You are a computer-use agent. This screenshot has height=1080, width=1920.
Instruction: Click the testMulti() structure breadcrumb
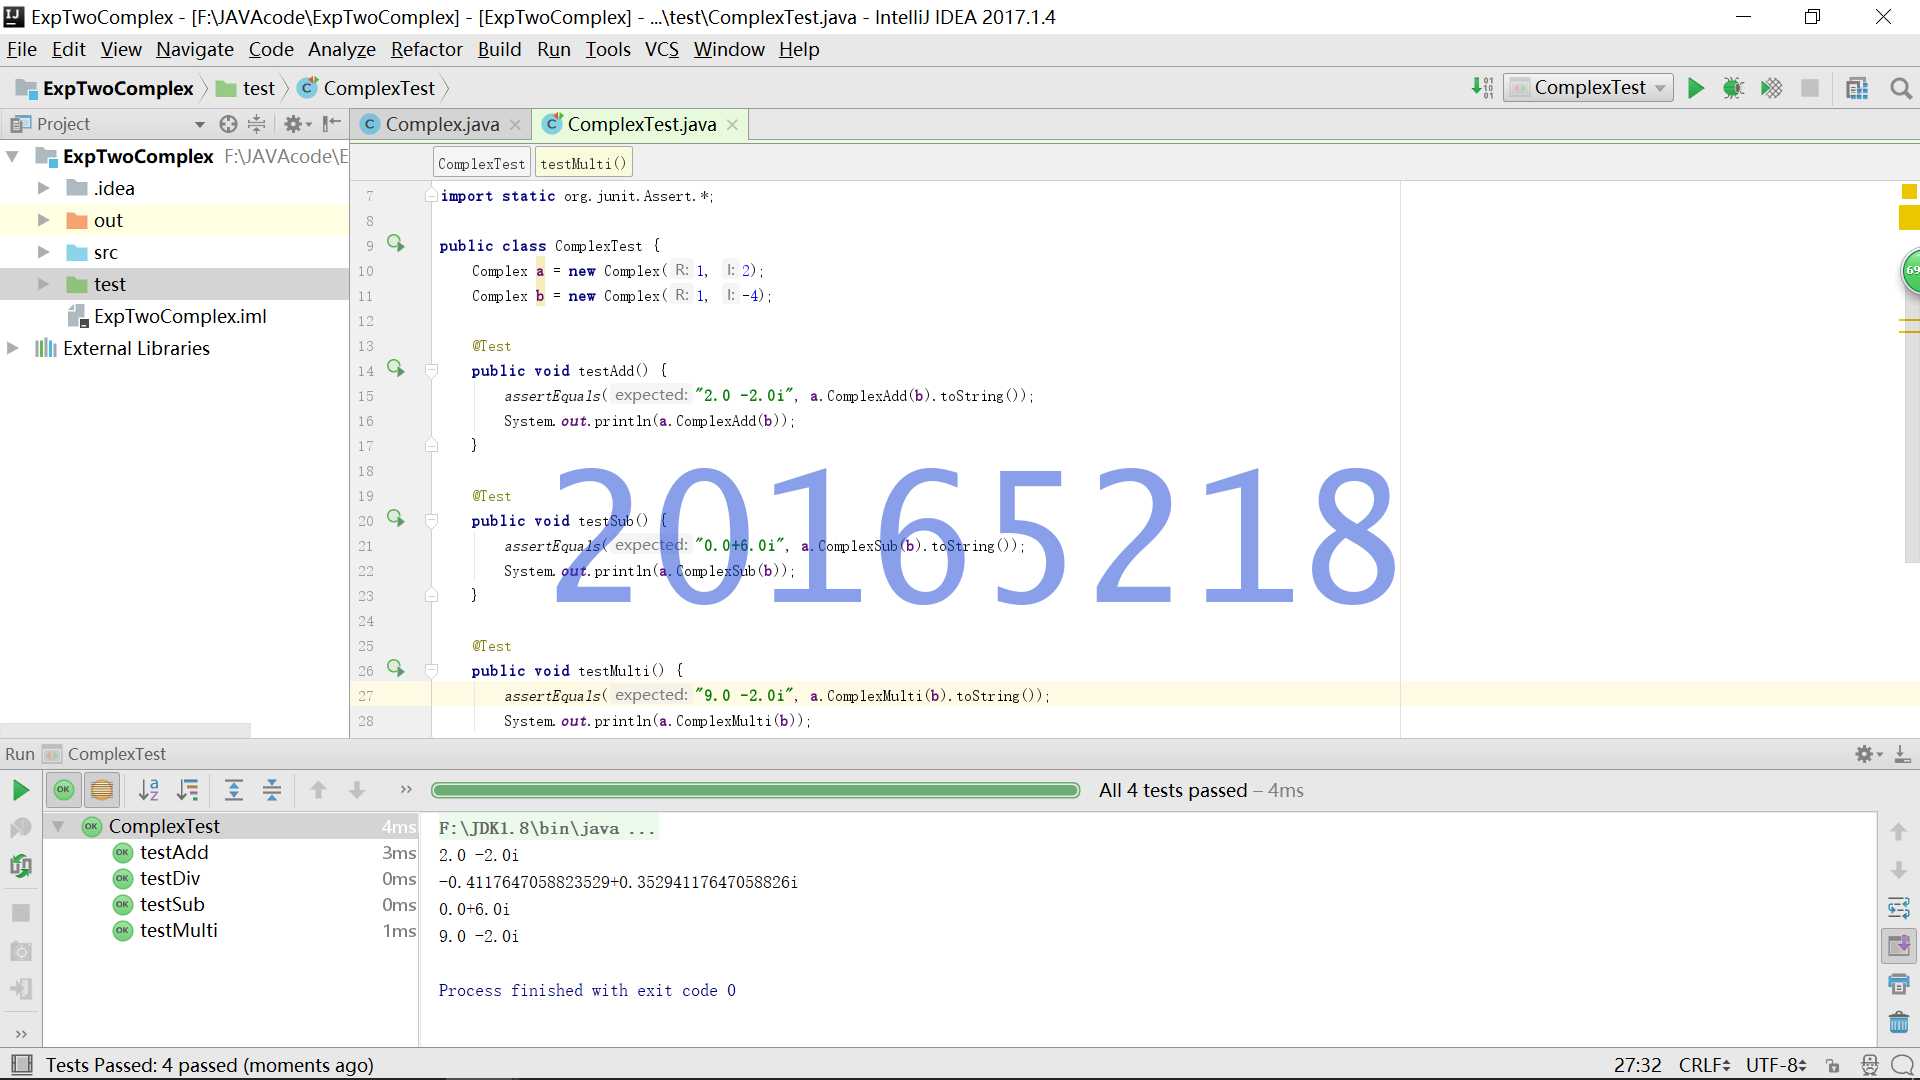pyautogui.click(x=583, y=164)
